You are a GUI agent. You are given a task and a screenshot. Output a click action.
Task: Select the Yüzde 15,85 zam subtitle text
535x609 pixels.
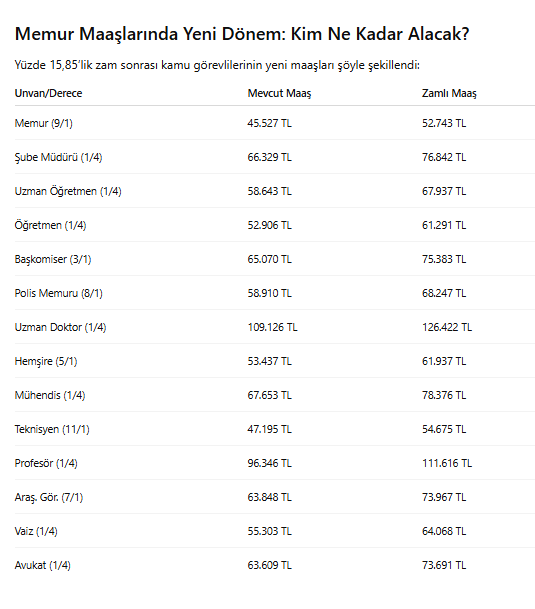pos(217,65)
